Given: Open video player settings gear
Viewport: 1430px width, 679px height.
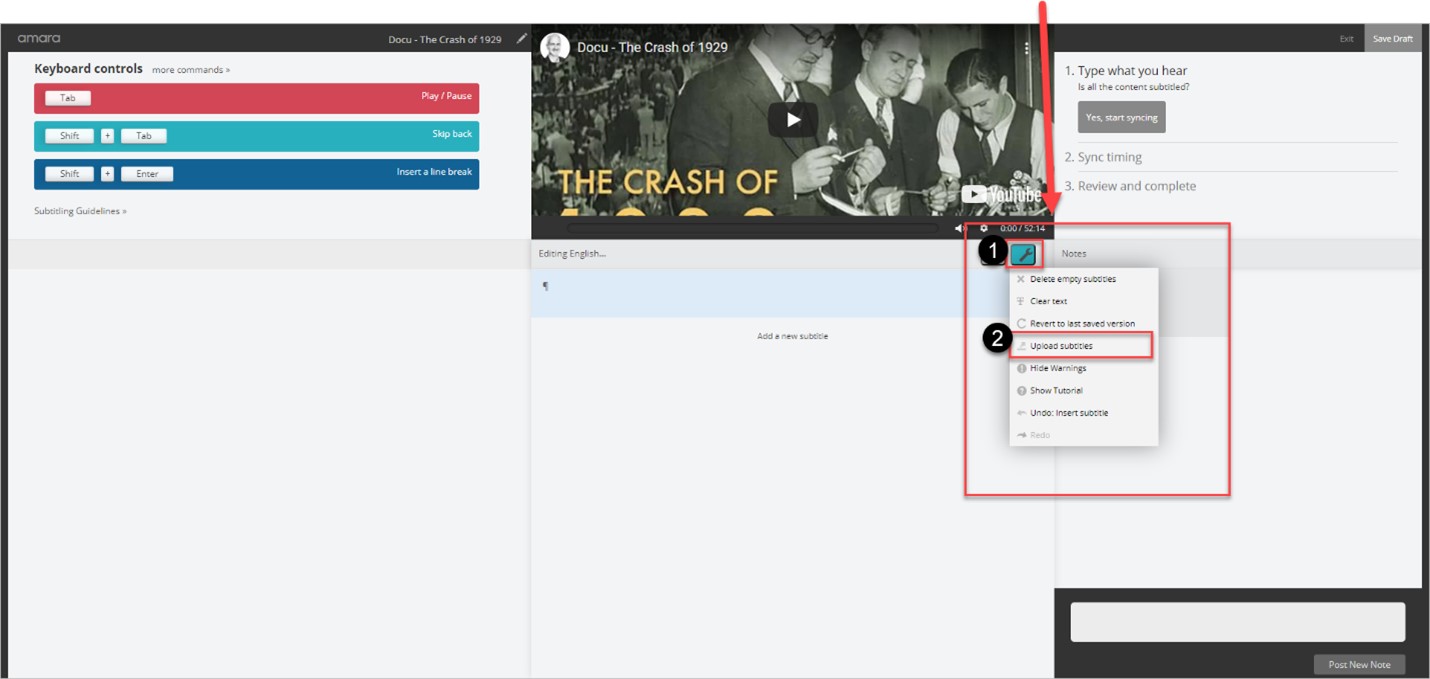Looking at the screenshot, I should click(984, 229).
